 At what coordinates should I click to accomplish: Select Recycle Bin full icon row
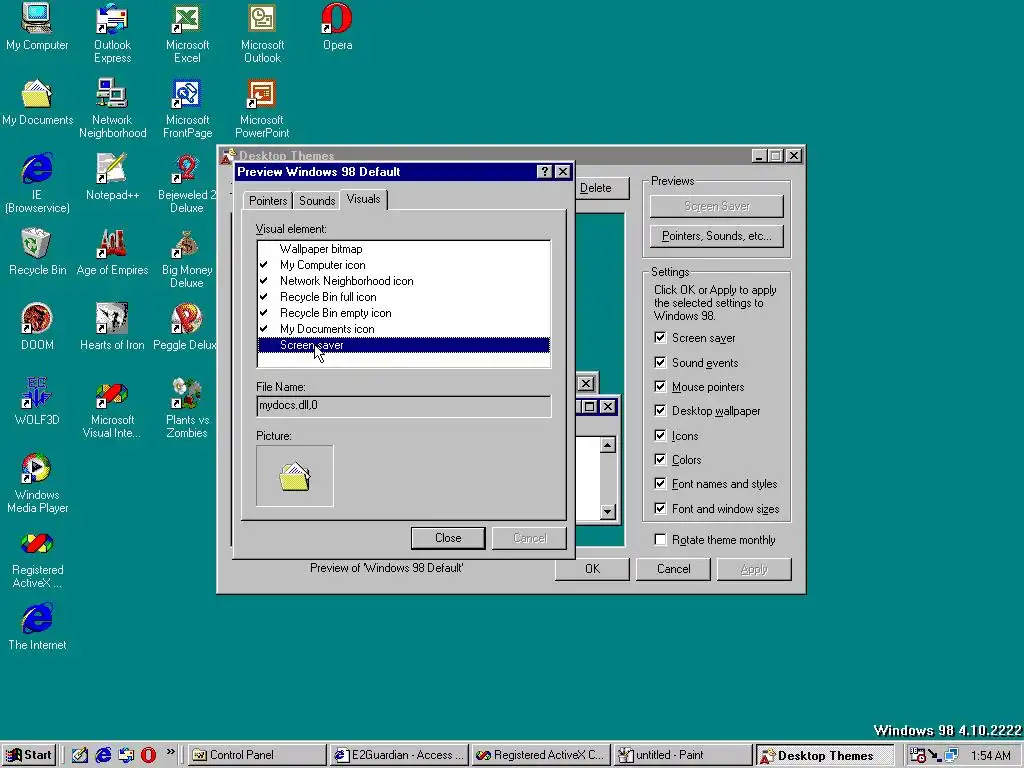point(404,297)
